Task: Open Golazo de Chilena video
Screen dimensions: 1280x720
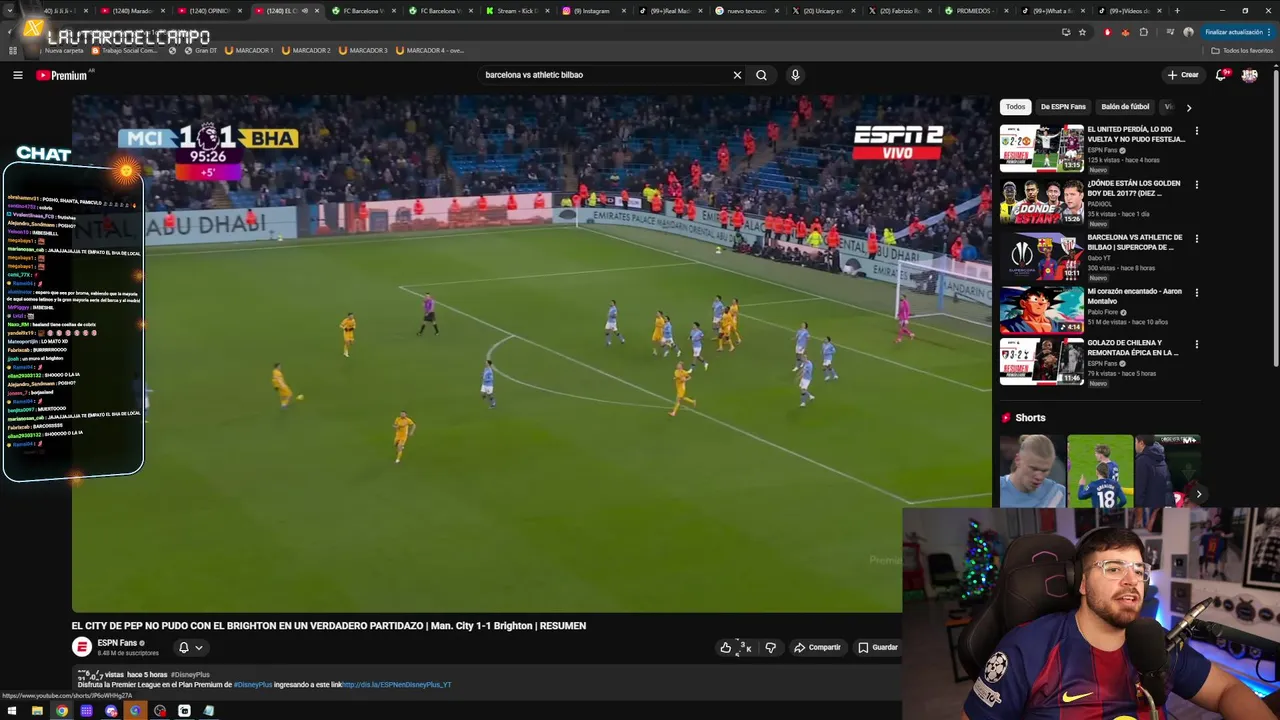Action: pyautogui.click(x=1041, y=361)
